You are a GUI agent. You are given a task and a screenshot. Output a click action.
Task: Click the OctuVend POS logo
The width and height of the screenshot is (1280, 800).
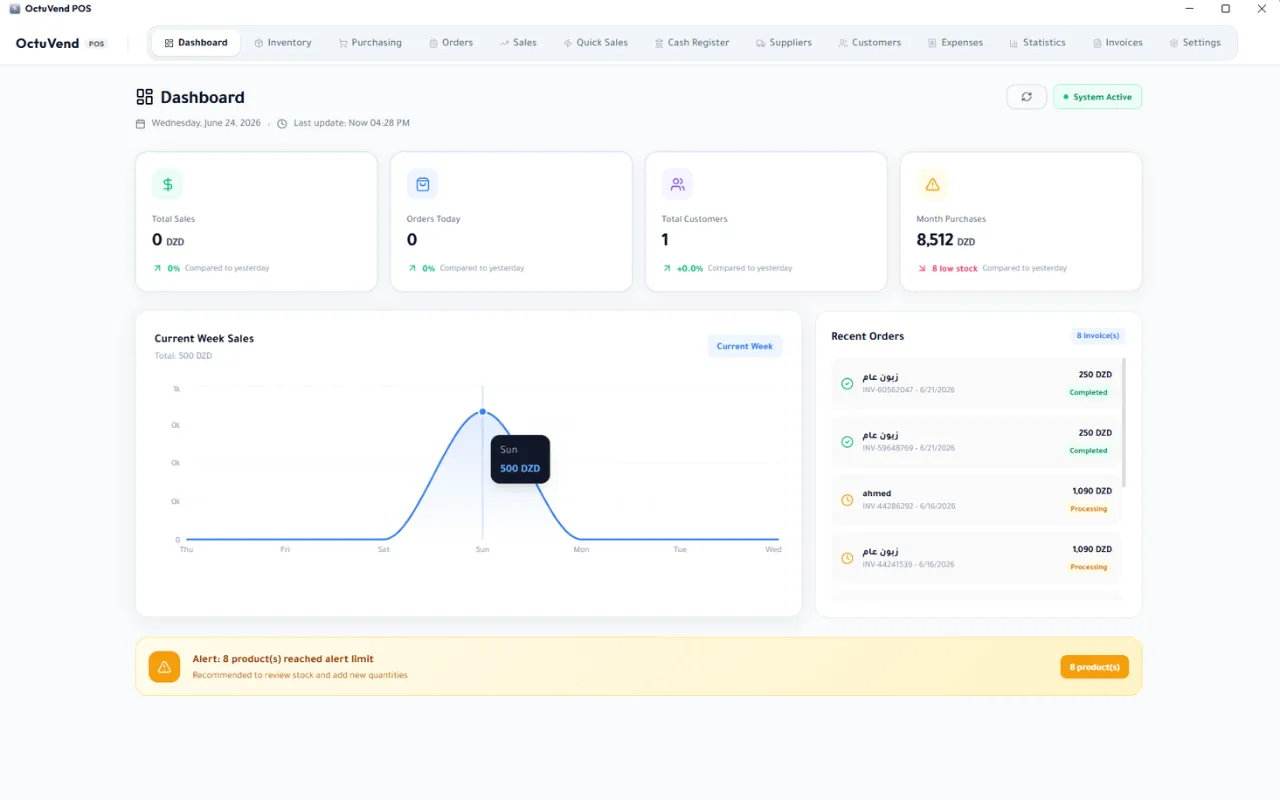tap(61, 43)
